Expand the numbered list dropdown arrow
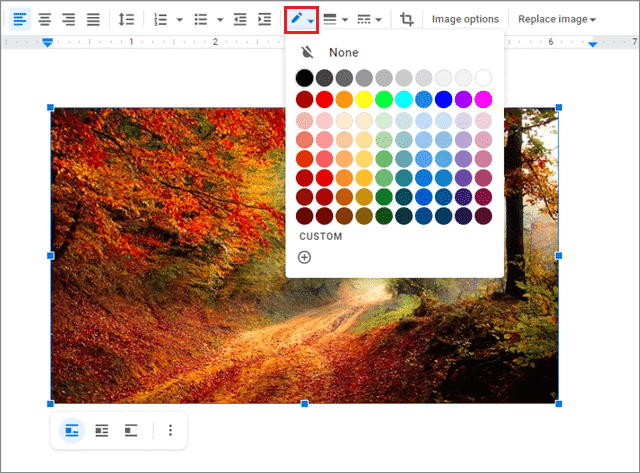Screen dimensions: 640x473 tap(179, 19)
